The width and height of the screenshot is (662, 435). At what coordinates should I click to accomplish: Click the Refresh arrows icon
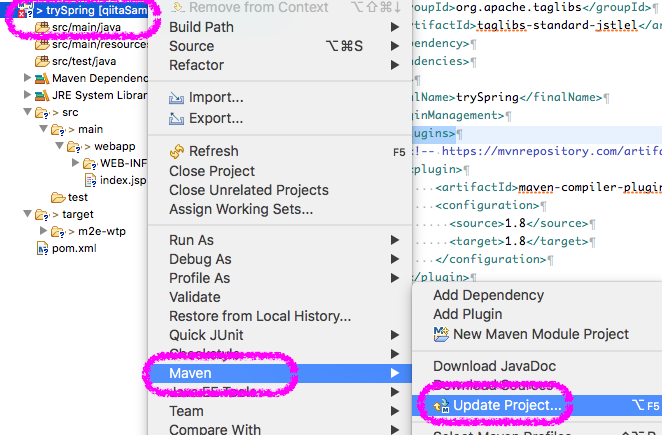(x=176, y=151)
